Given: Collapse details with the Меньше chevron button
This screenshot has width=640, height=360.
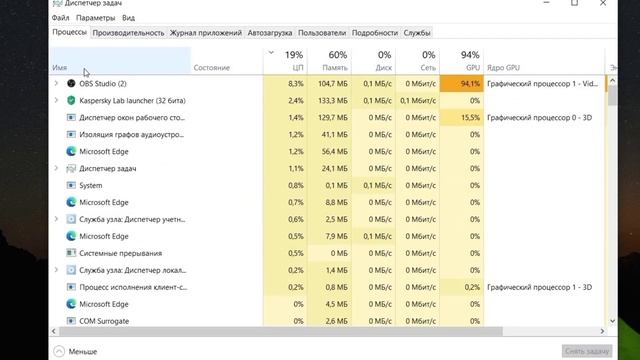Looking at the screenshot, I should [59, 351].
